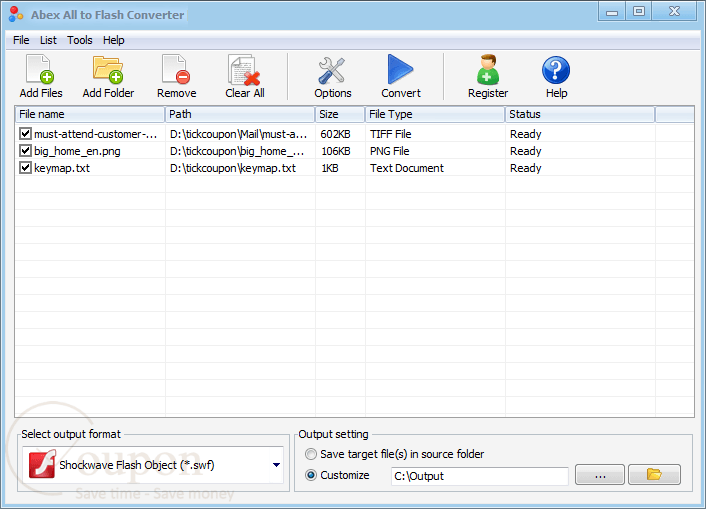
Task: Uncheck the keymap.txt checkbox
Action: 25,168
